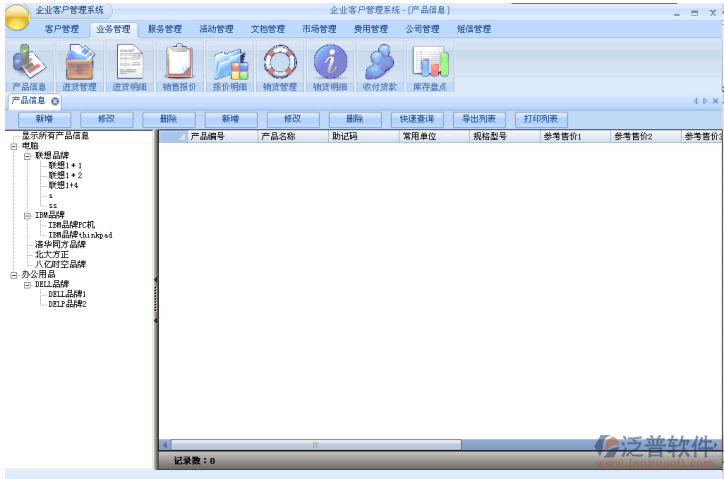Click the 快速查询 button
This screenshot has width=724, height=479.
pos(417,120)
